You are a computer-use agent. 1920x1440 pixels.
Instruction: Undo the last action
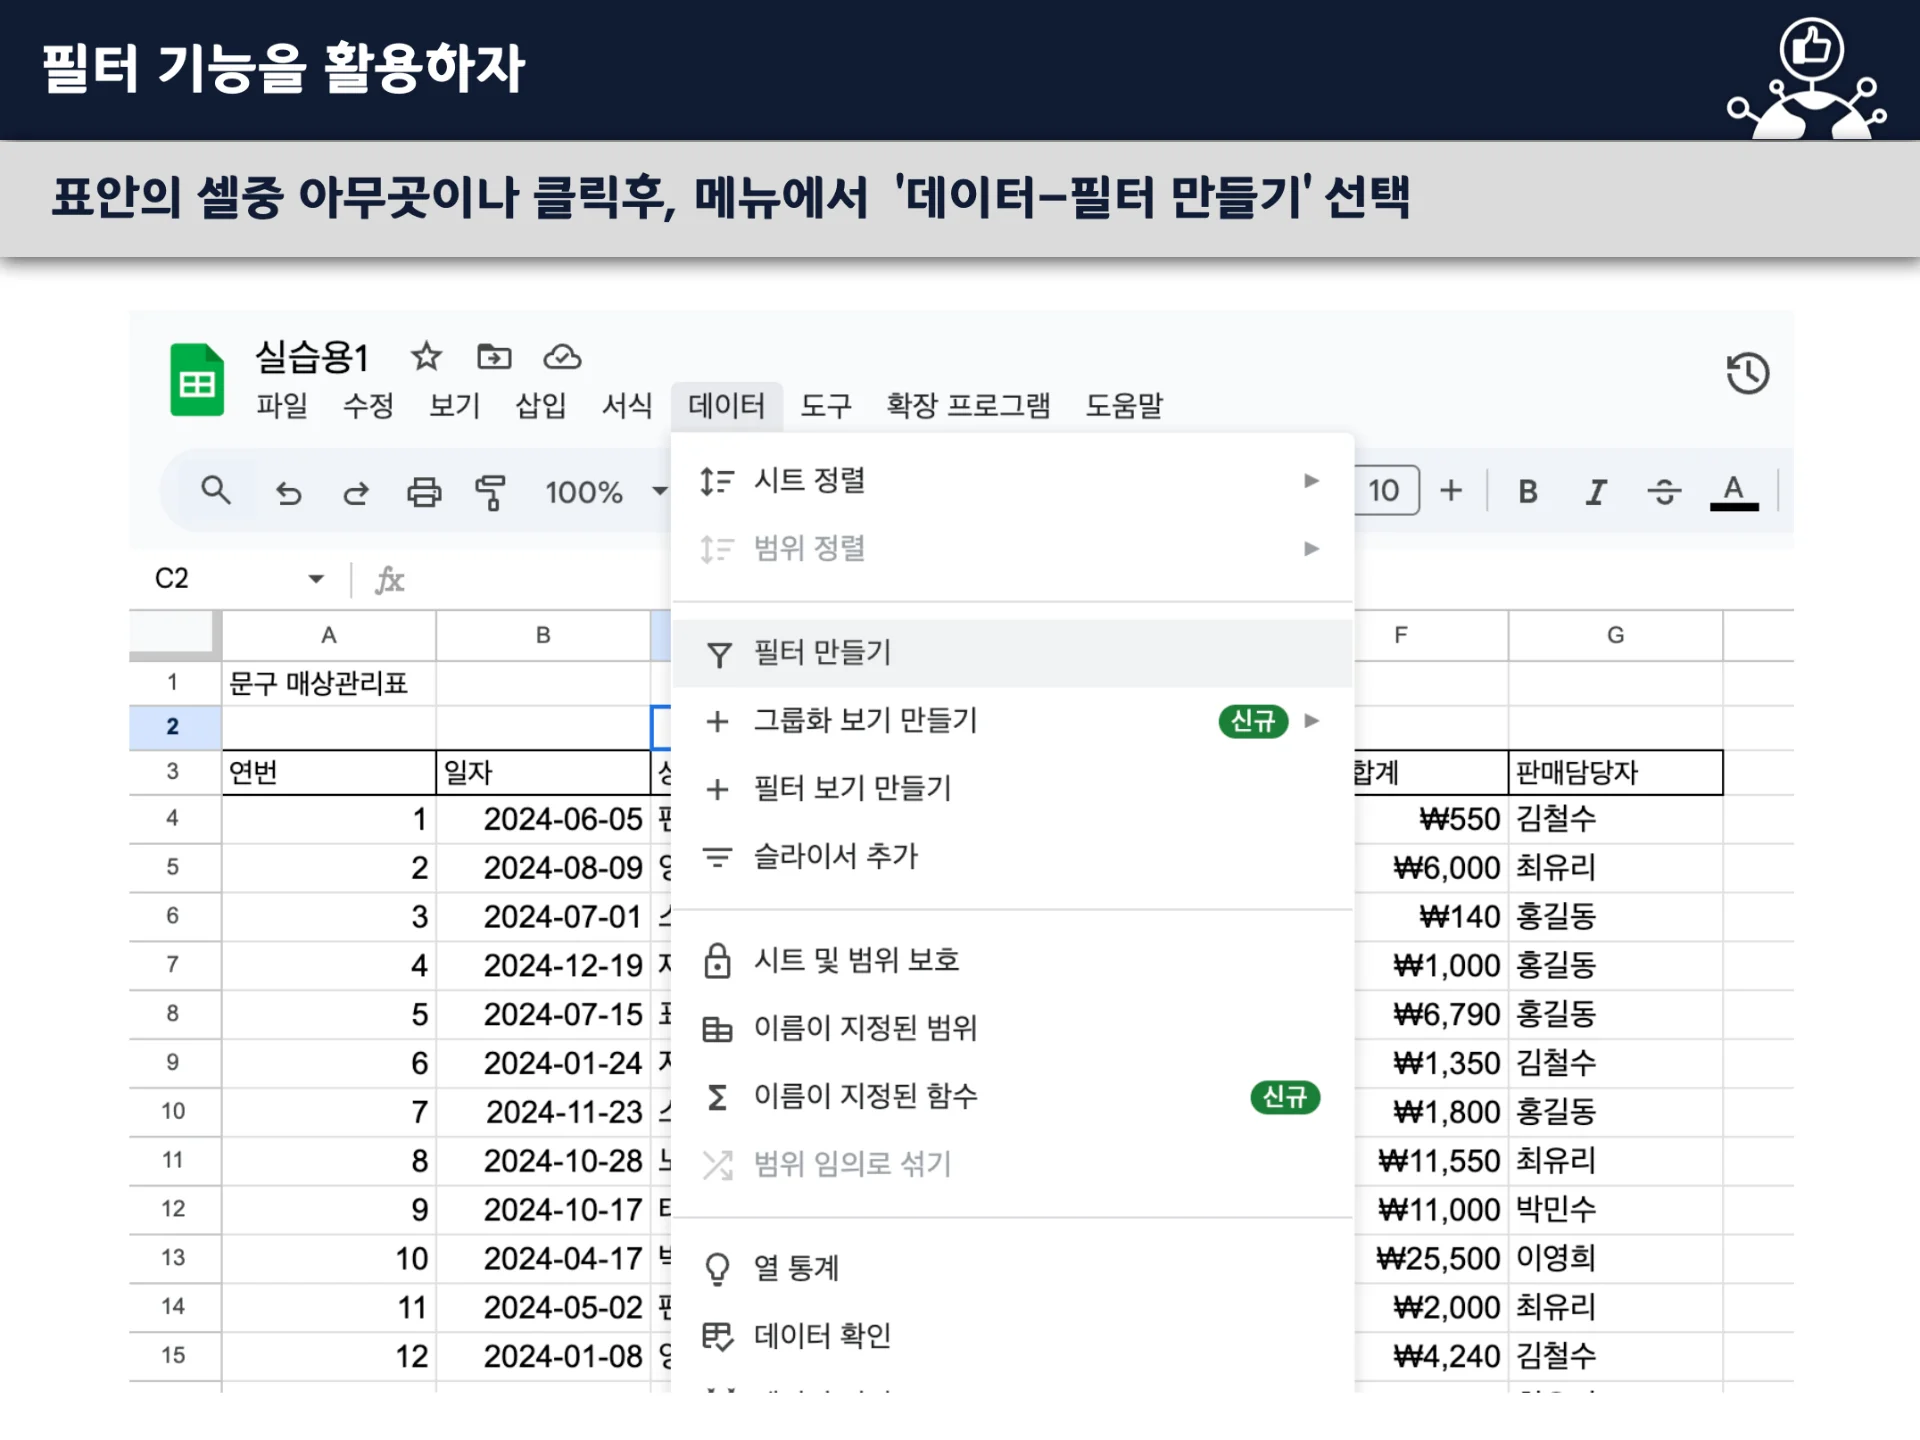coord(288,492)
